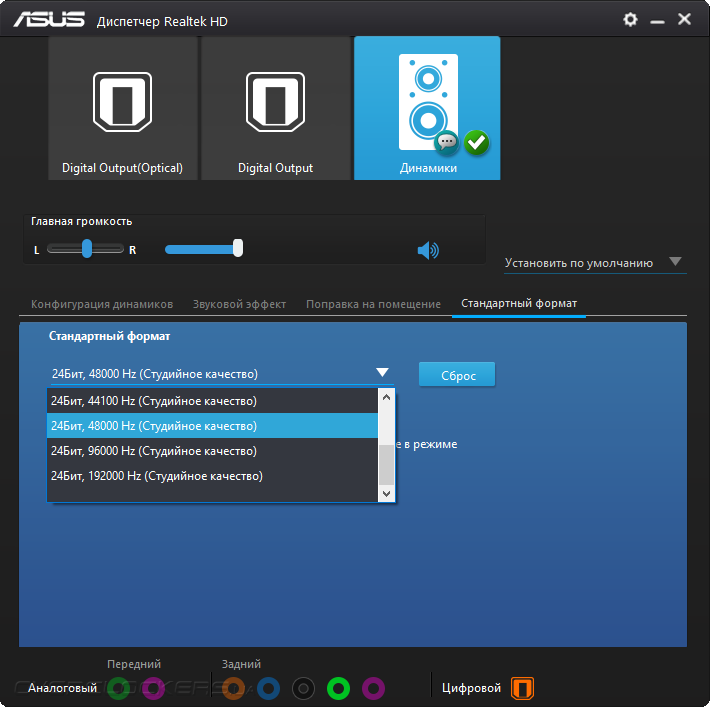Screen dimensions: 710x707
Task: Switch to Звуковой эффект tab
Action: (x=240, y=304)
